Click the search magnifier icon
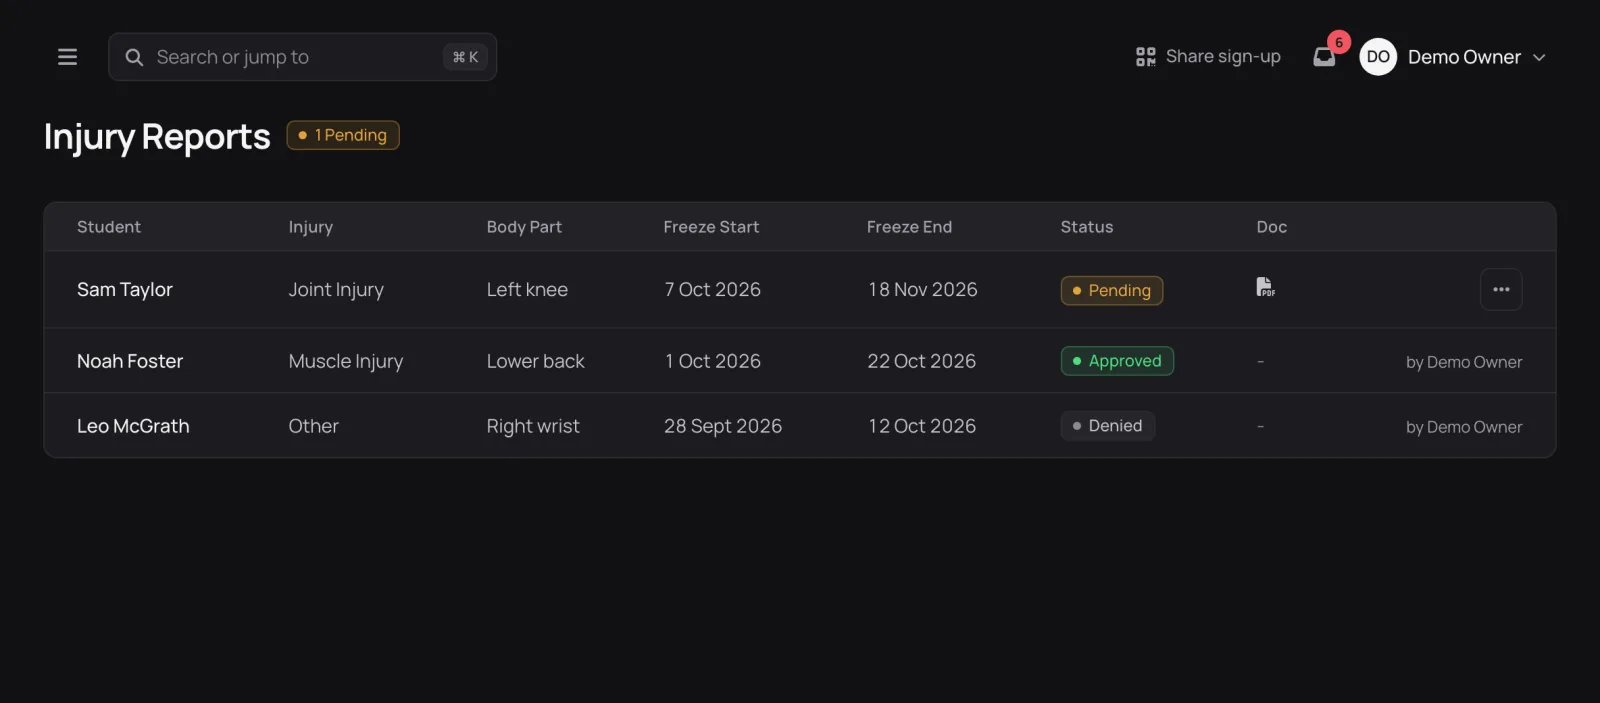 134,57
